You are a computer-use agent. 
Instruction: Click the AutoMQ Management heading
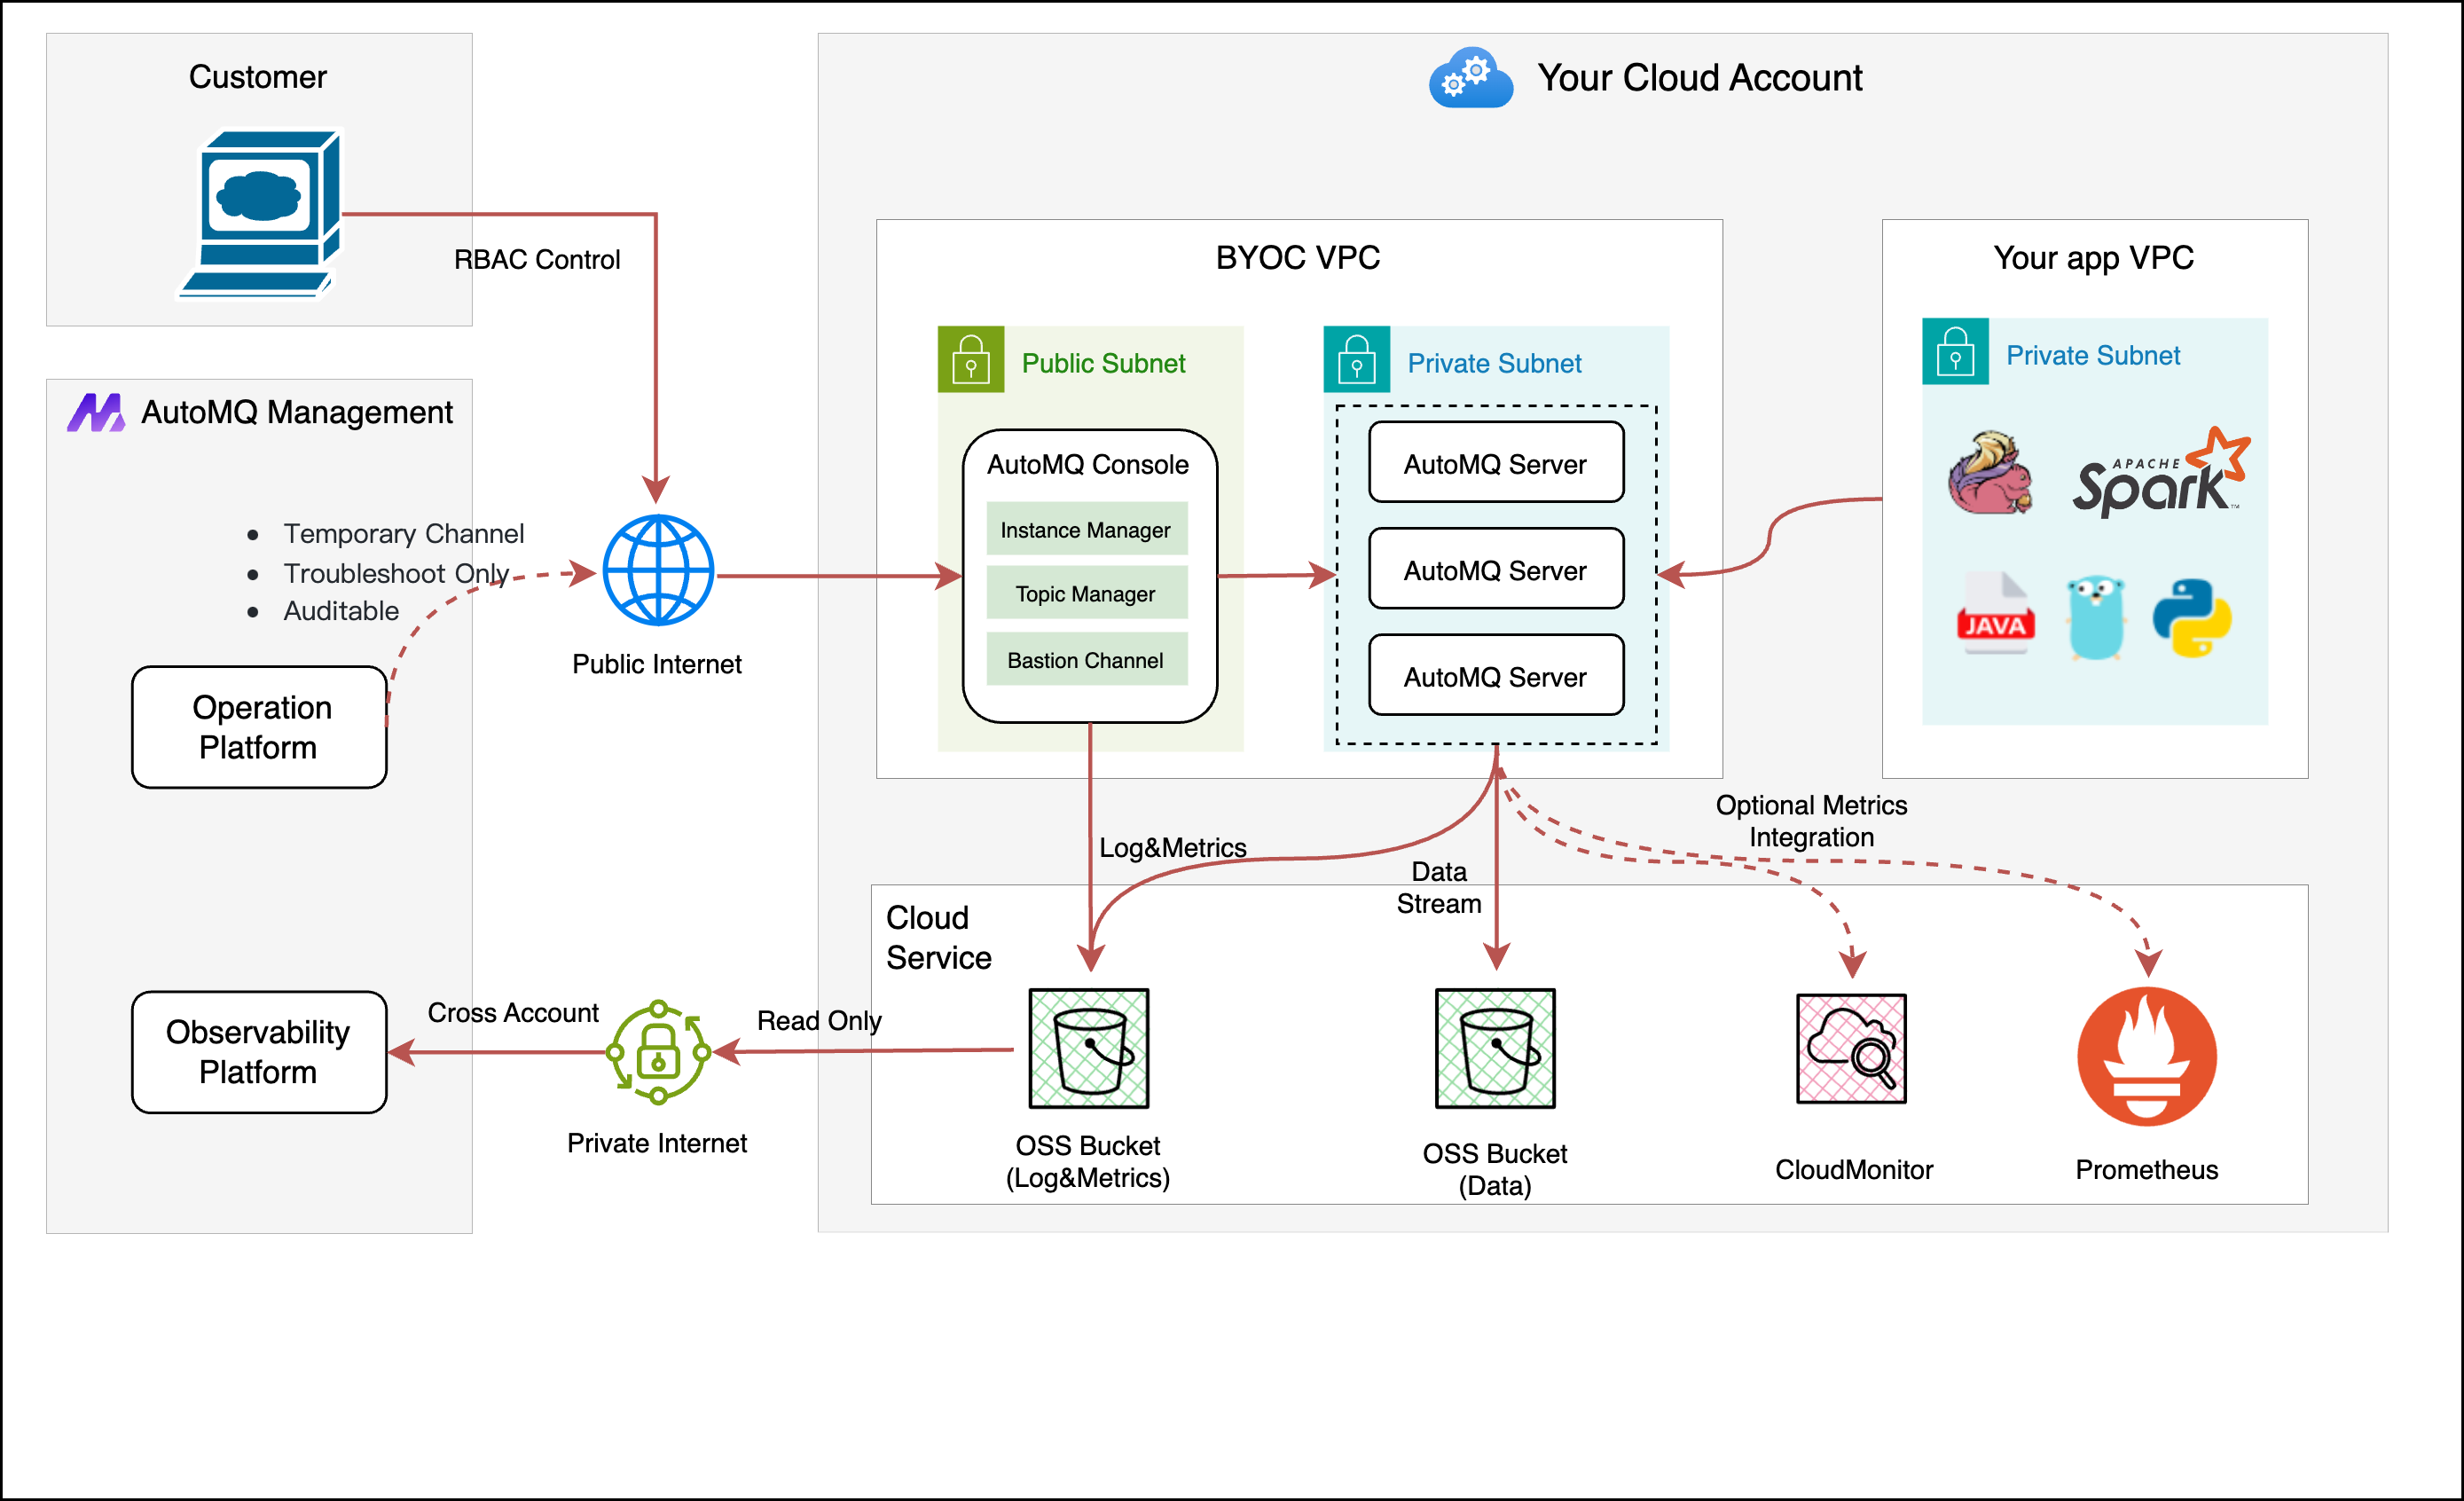click(x=297, y=412)
